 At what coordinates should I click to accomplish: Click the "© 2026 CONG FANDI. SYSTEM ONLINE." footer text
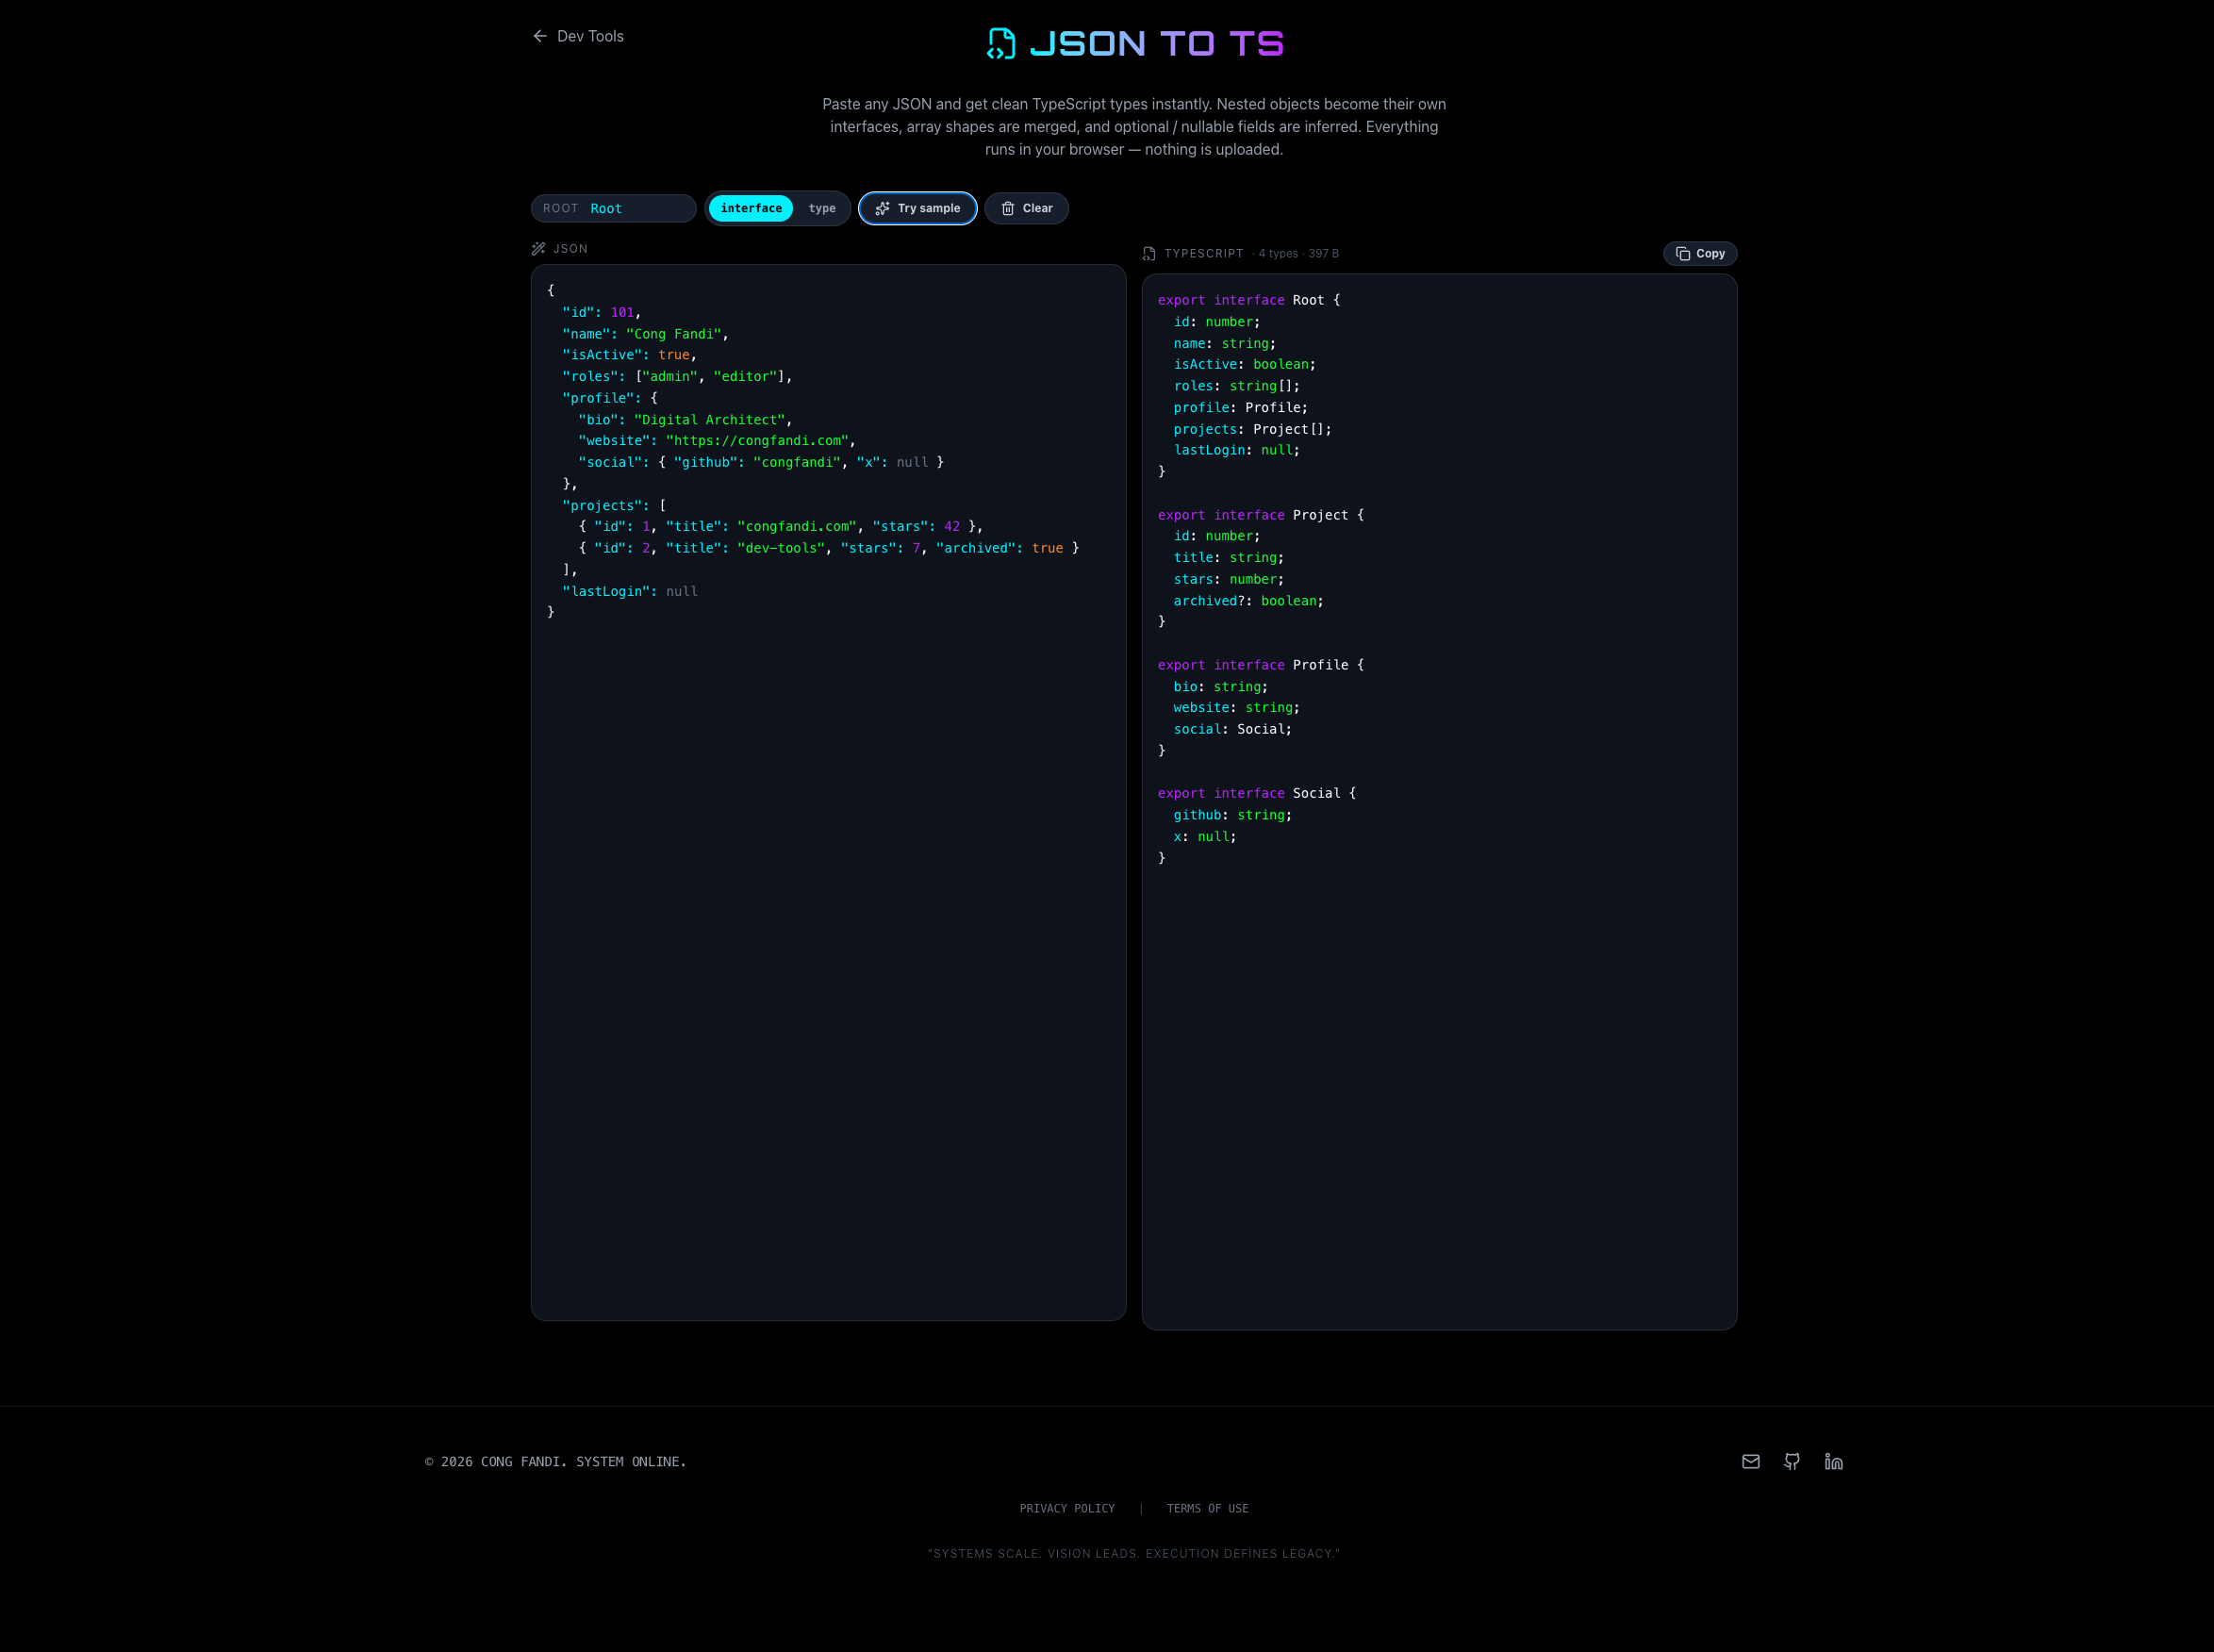pyautogui.click(x=555, y=1461)
